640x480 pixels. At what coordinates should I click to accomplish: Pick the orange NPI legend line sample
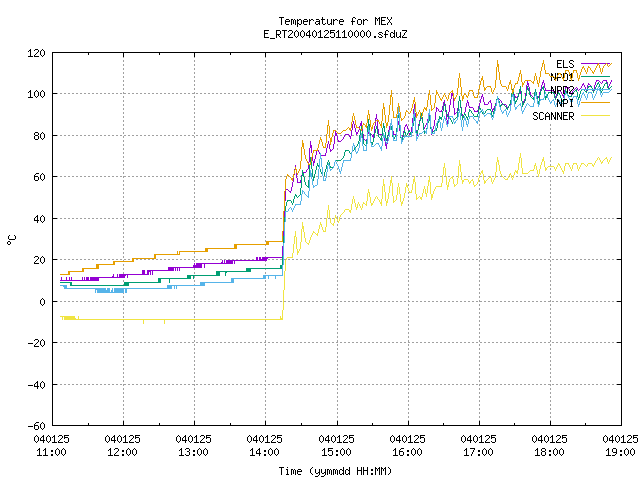pos(595,103)
